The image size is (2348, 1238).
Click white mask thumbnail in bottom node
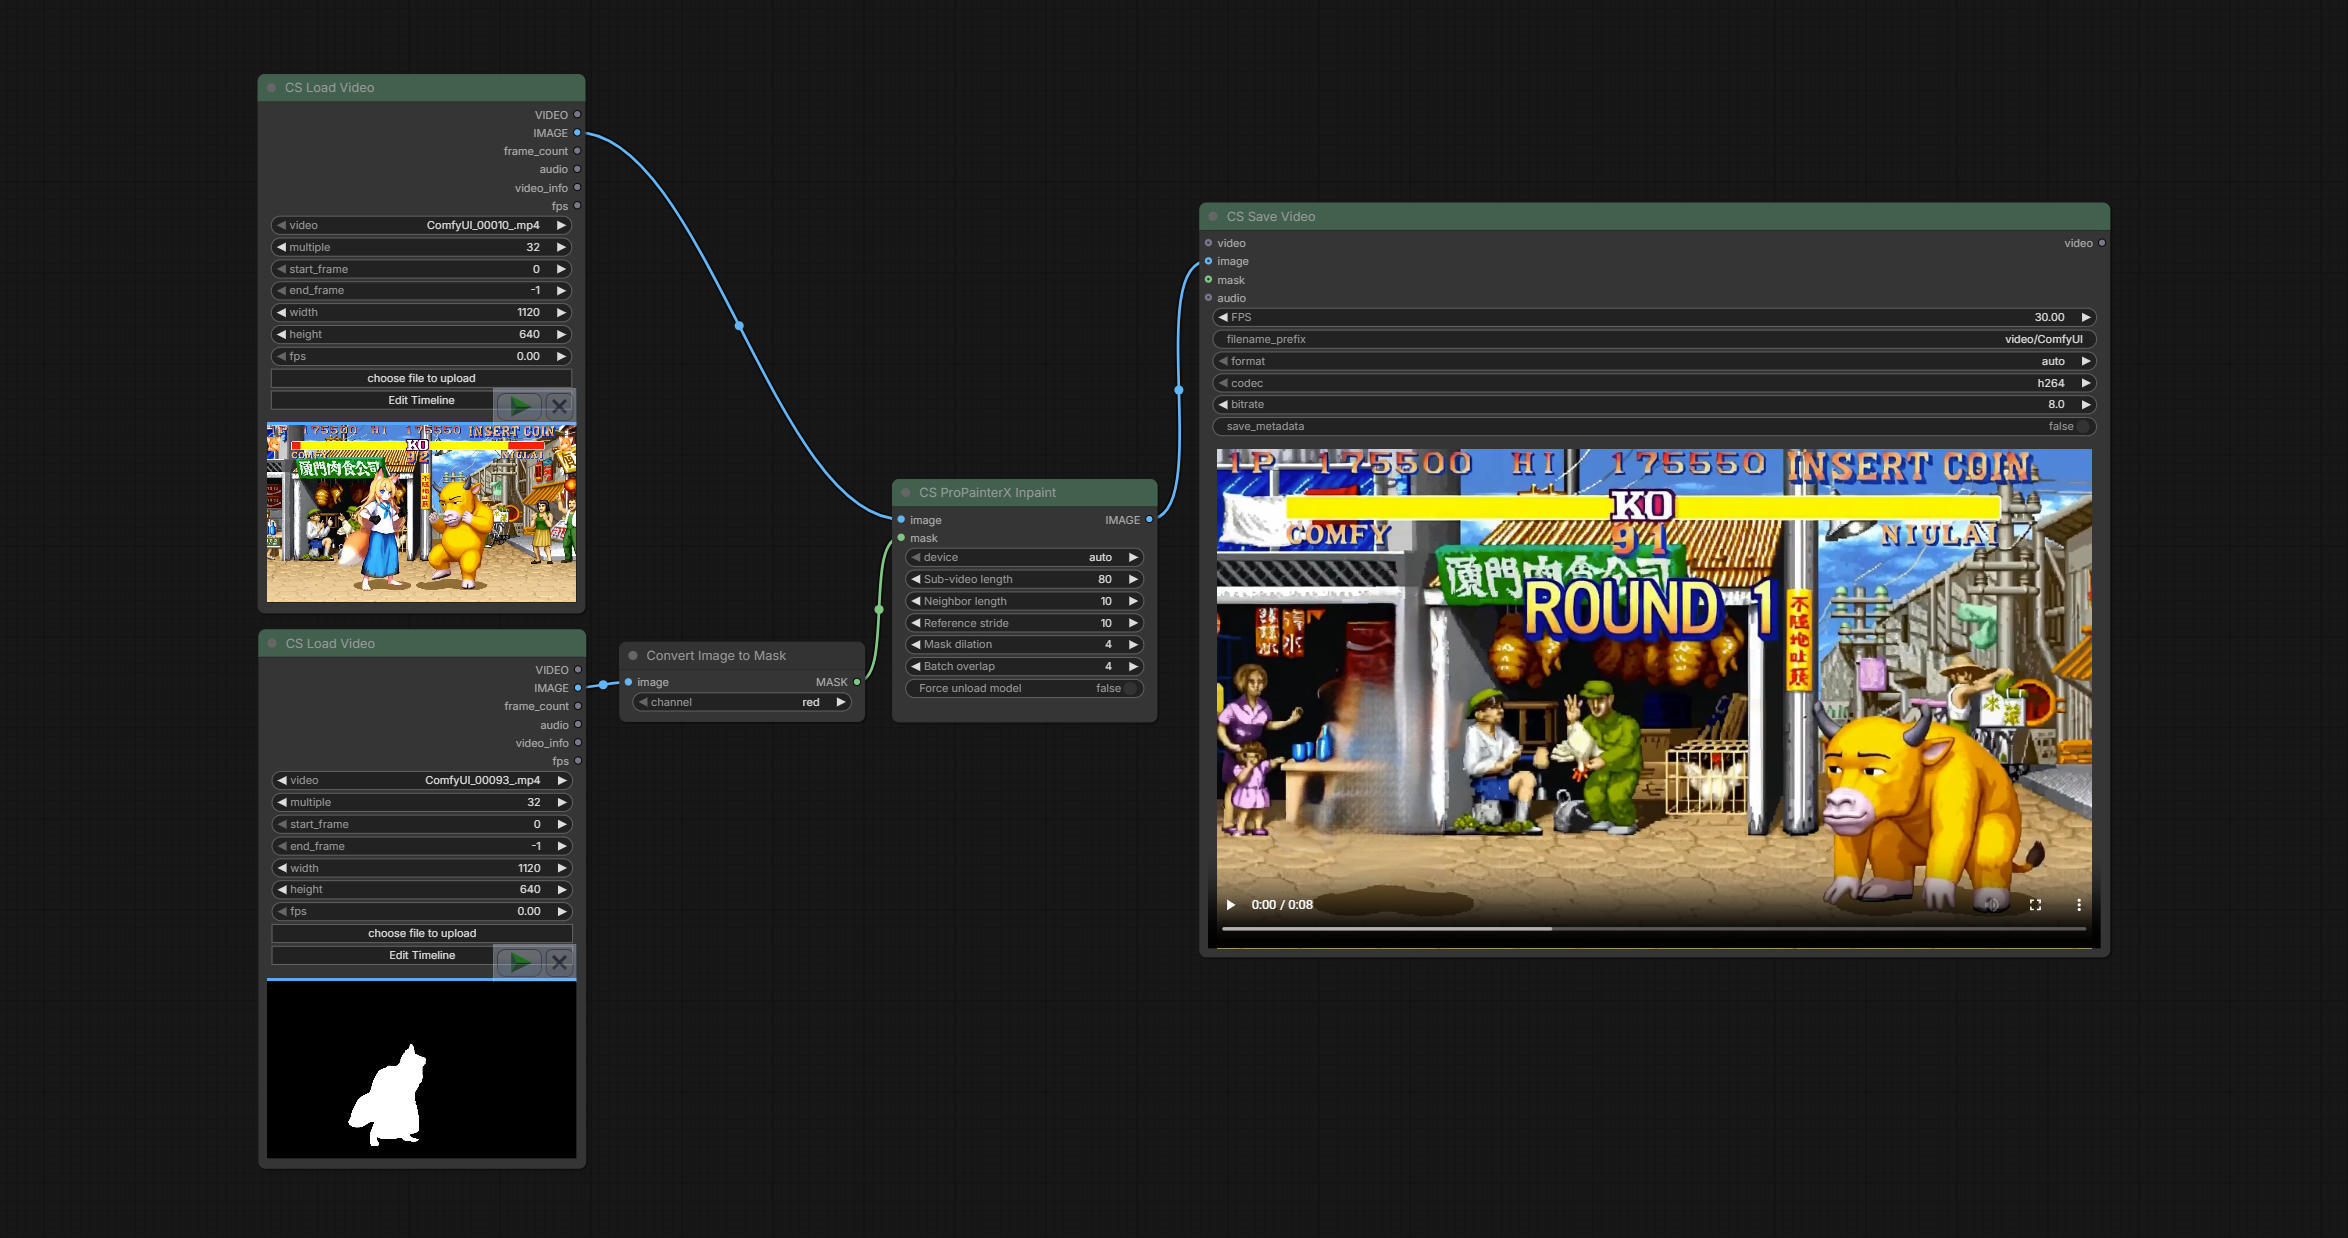(421, 1069)
